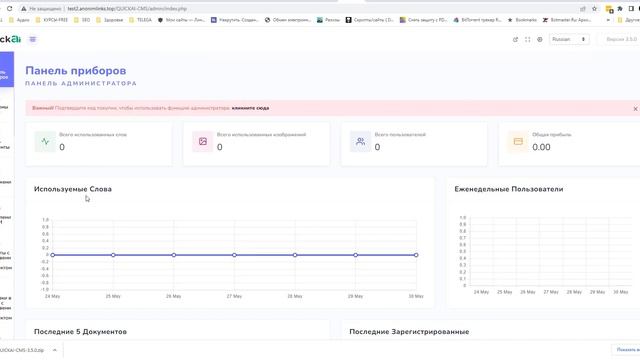Open the 'Аудио' bookmarks folder
This screenshot has width=640, height=360.
tap(19, 20)
